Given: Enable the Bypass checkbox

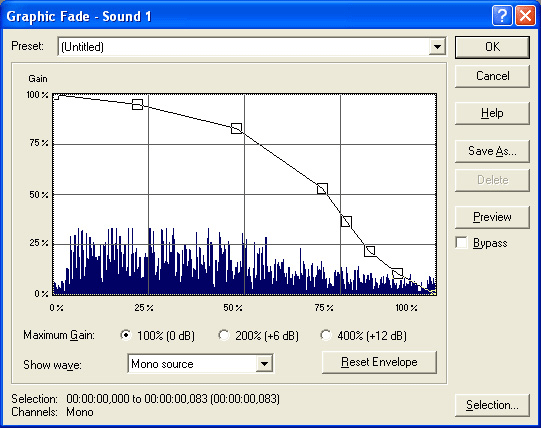Looking at the screenshot, I should [x=462, y=243].
